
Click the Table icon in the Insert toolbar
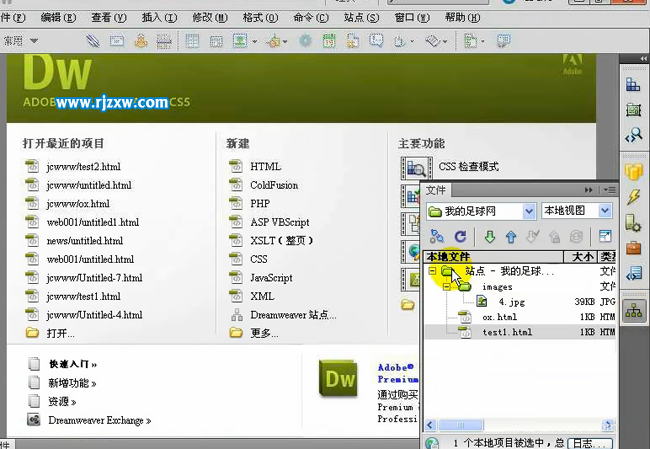(192, 41)
